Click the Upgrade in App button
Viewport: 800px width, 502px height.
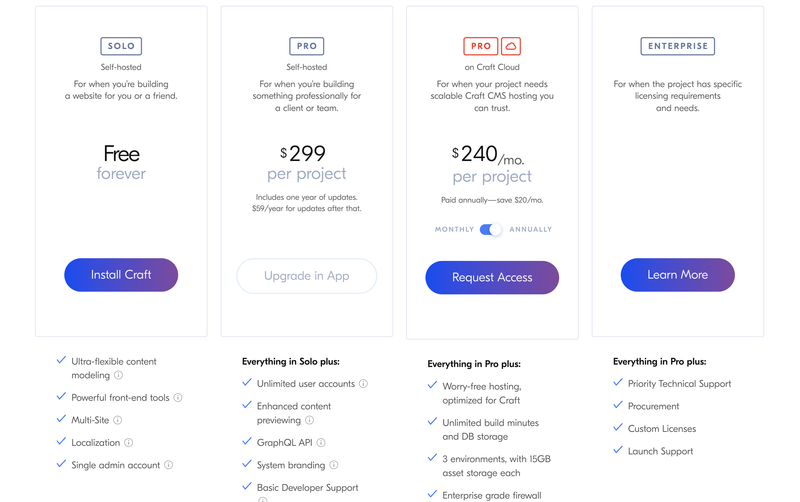coord(307,276)
